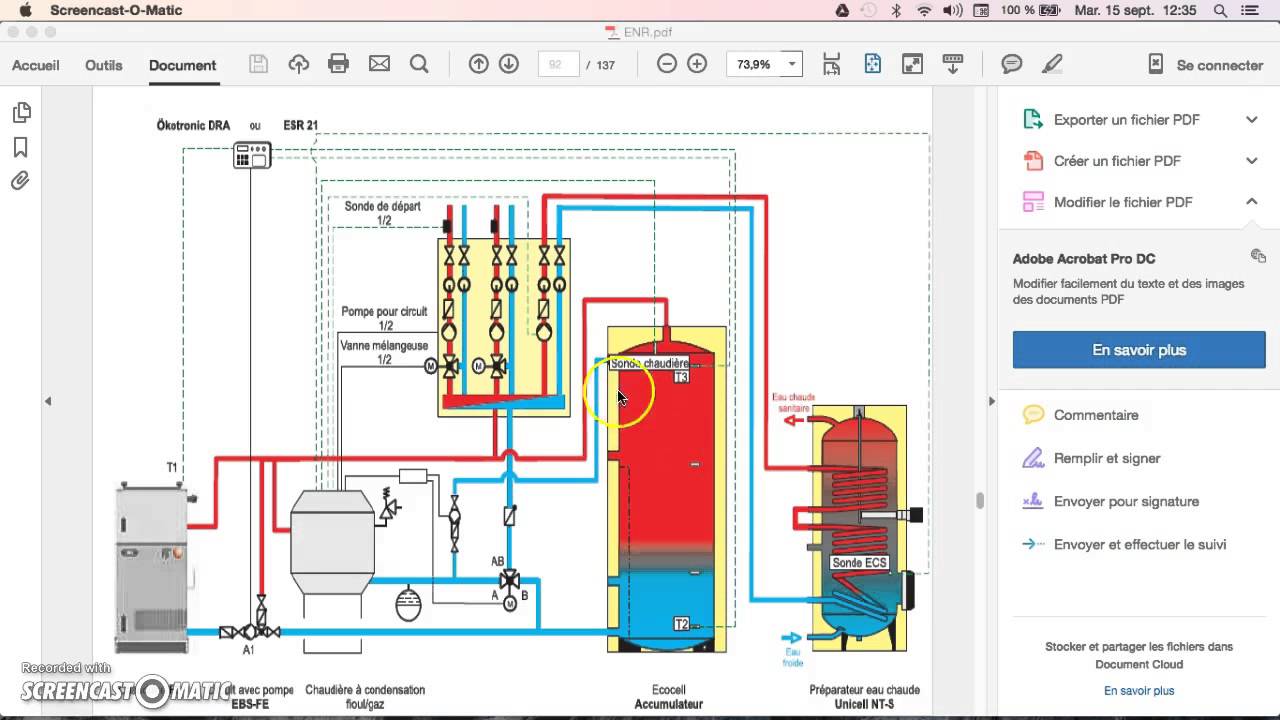Click Créer un fichier PDF label
The image size is (1280, 720).
click(x=1117, y=161)
